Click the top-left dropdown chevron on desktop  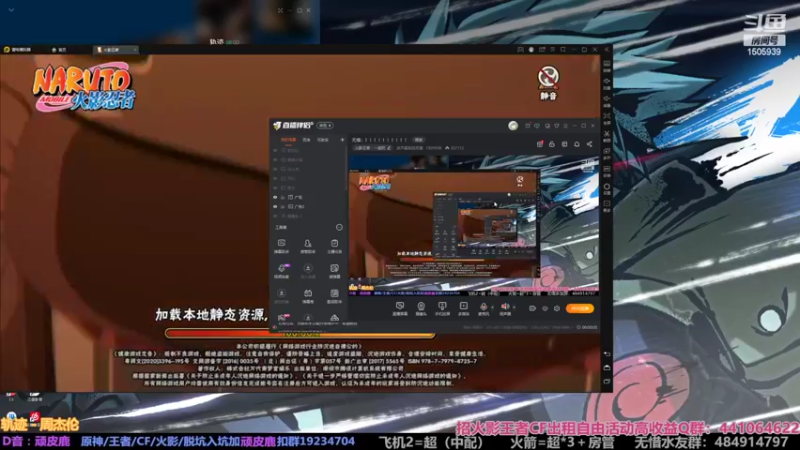click(x=11, y=10)
